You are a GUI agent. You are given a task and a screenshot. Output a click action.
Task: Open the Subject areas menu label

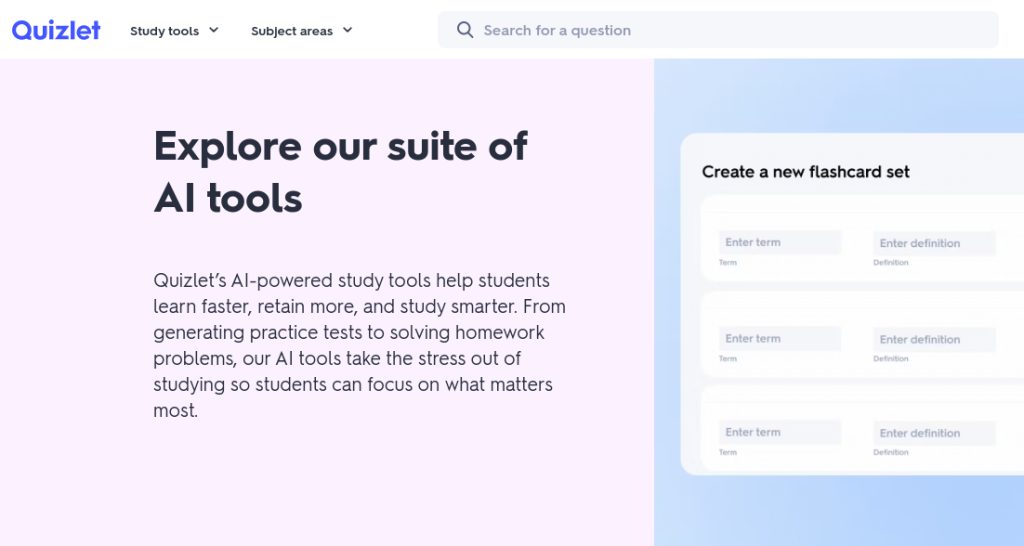tap(291, 31)
